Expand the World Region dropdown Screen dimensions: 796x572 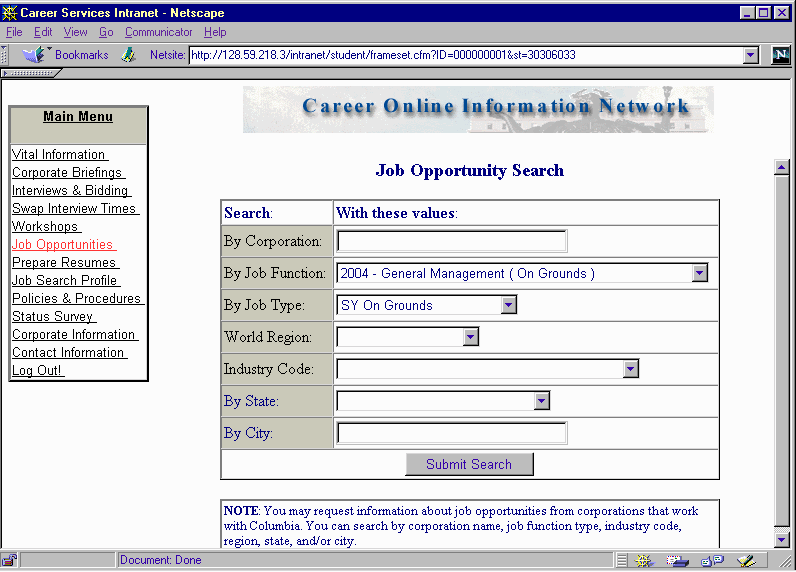click(x=471, y=337)
